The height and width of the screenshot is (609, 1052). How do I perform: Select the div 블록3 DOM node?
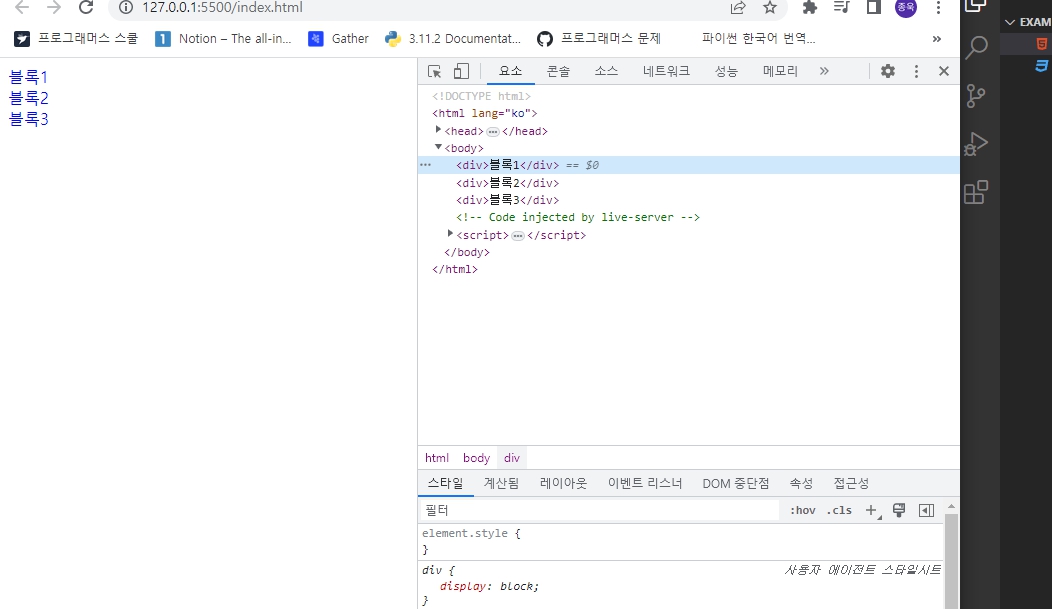pos(507,201)
